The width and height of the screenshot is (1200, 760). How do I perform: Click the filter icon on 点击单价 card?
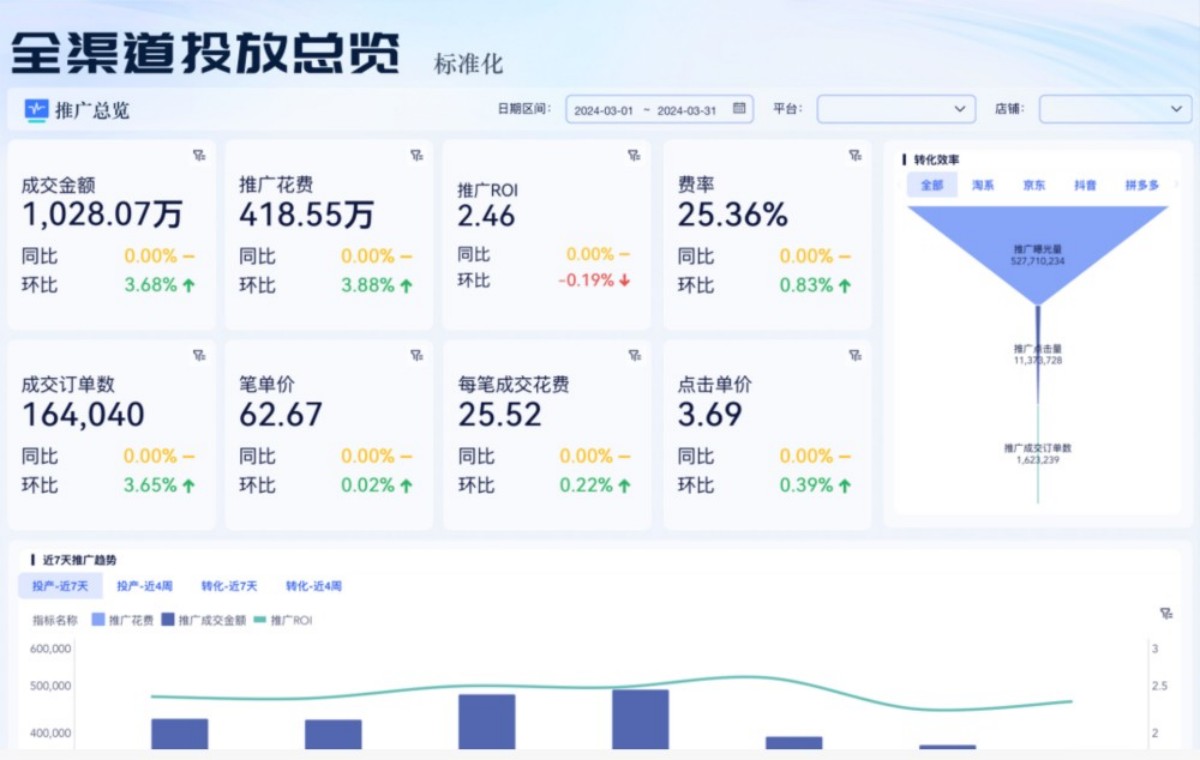[x=852, y=354]
